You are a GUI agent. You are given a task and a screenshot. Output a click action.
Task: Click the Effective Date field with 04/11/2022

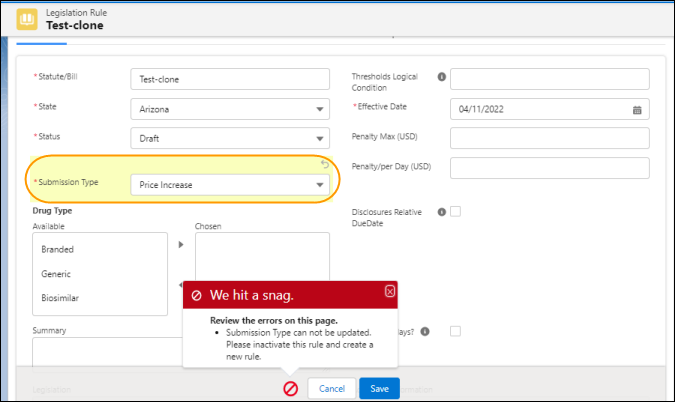550,109
